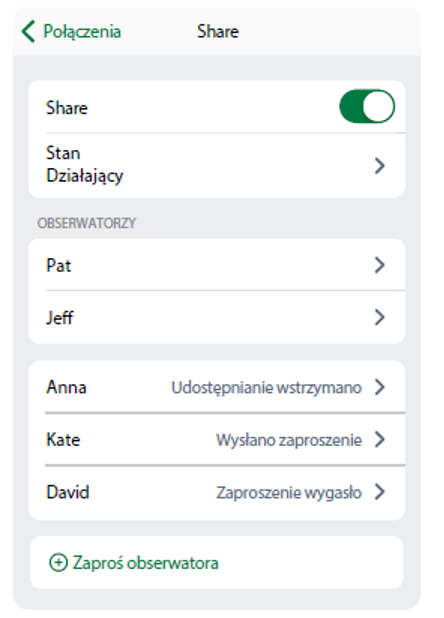Expand the chevron next to Stan
The image size is (444, 618).
coord(379,166)
